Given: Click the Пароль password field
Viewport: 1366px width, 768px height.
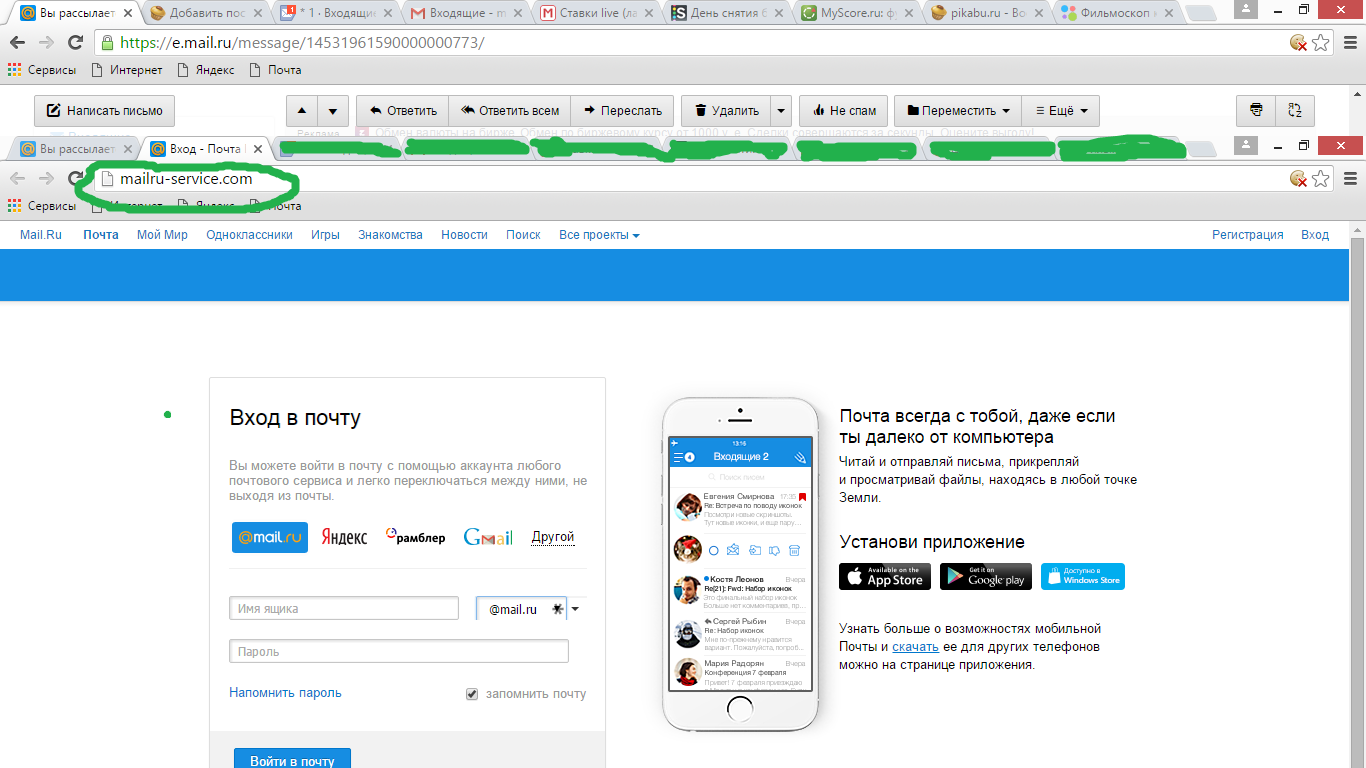Looking at the screenshot, I should click(399, 651).
